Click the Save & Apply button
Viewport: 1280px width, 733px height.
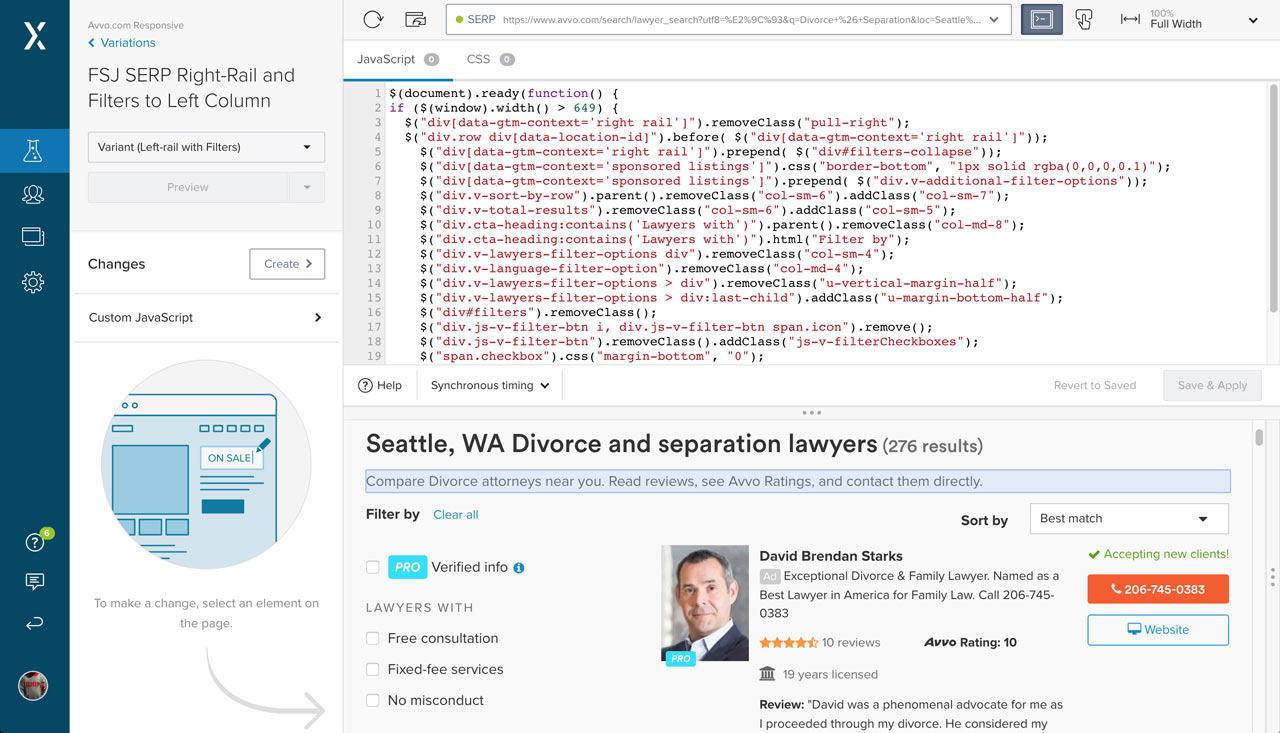click(x=1212, y=385)
